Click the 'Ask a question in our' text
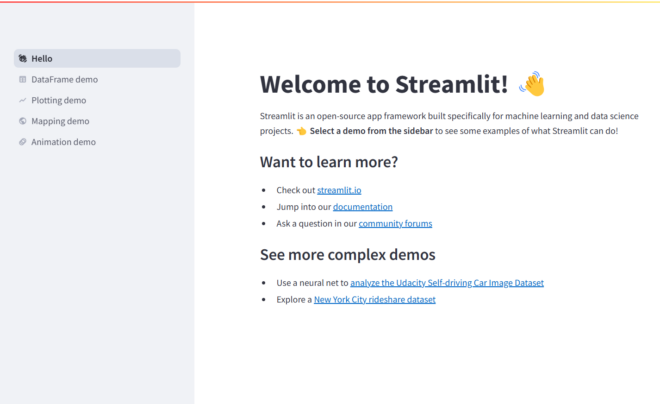 [x=317, y=224]
